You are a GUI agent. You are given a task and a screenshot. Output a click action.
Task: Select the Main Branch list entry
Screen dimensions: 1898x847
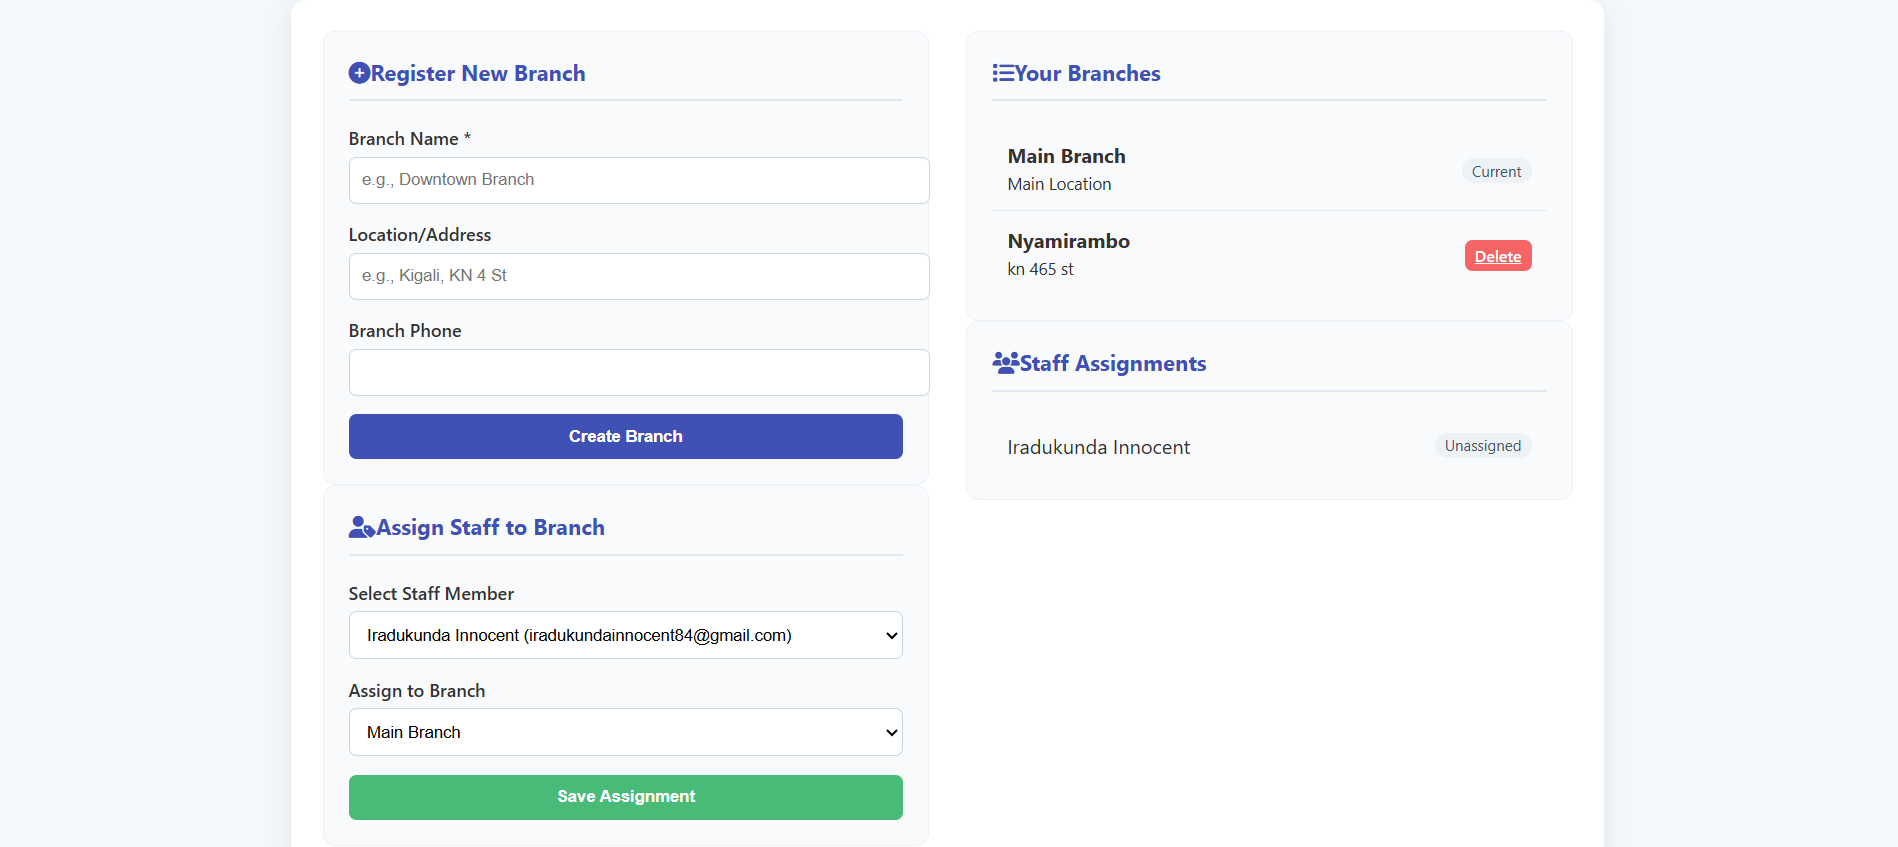tap(1066, 157)
